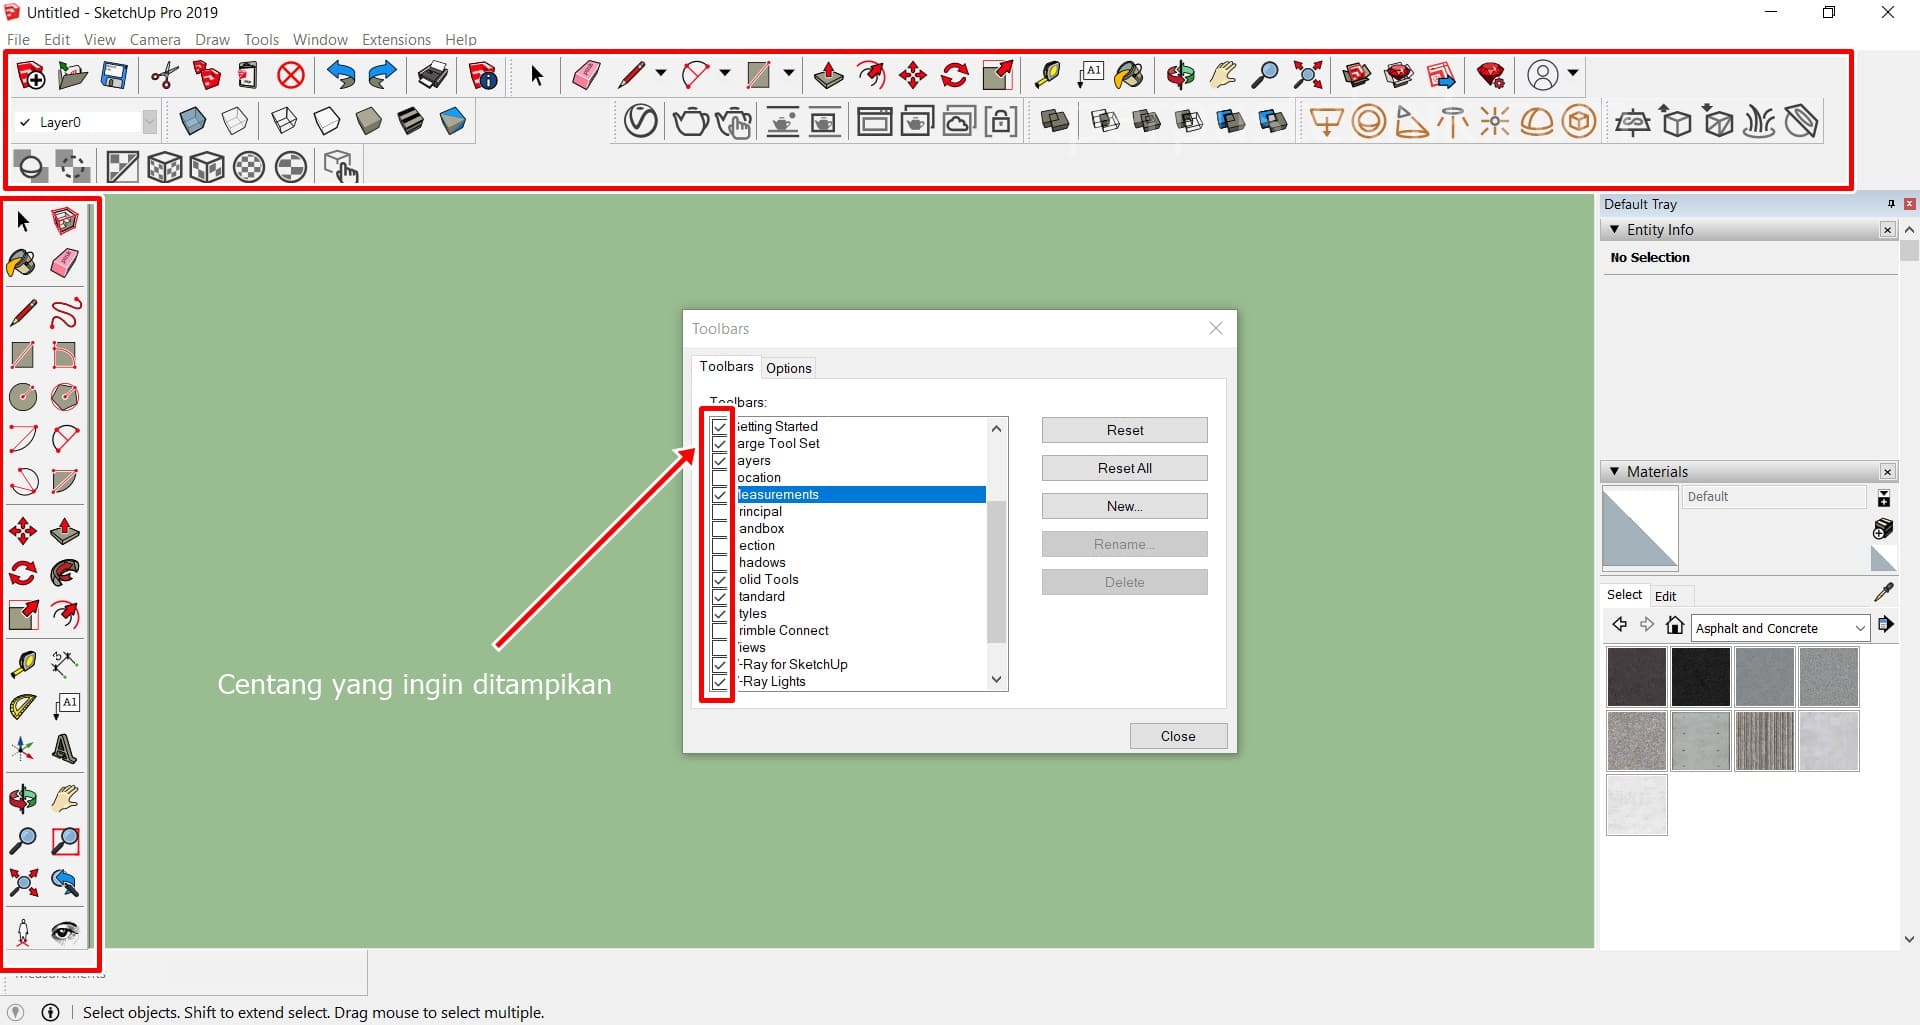Screen dimensions: 1920x1025
Task: Open the Asphalt and Concrete materials dropdown
Action: coord(1860,628)
